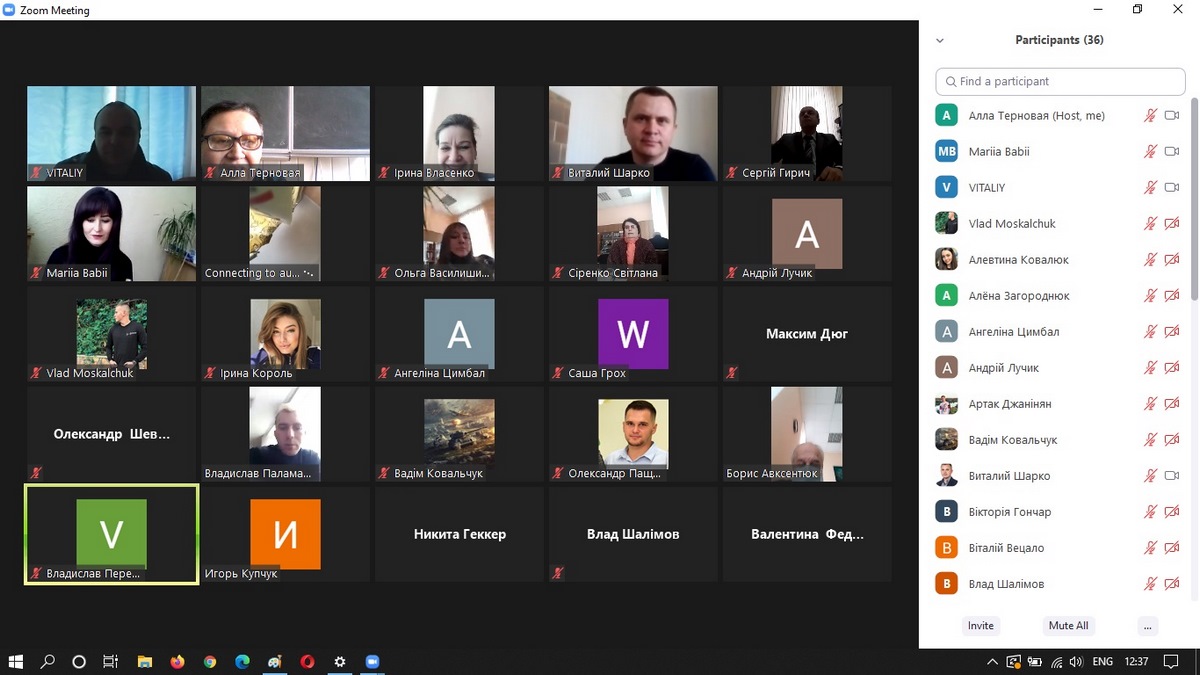Image resolution: width=1200 pixels, height=675 pixels.
Task: Click the Invite button
Action: click(980, 626)
